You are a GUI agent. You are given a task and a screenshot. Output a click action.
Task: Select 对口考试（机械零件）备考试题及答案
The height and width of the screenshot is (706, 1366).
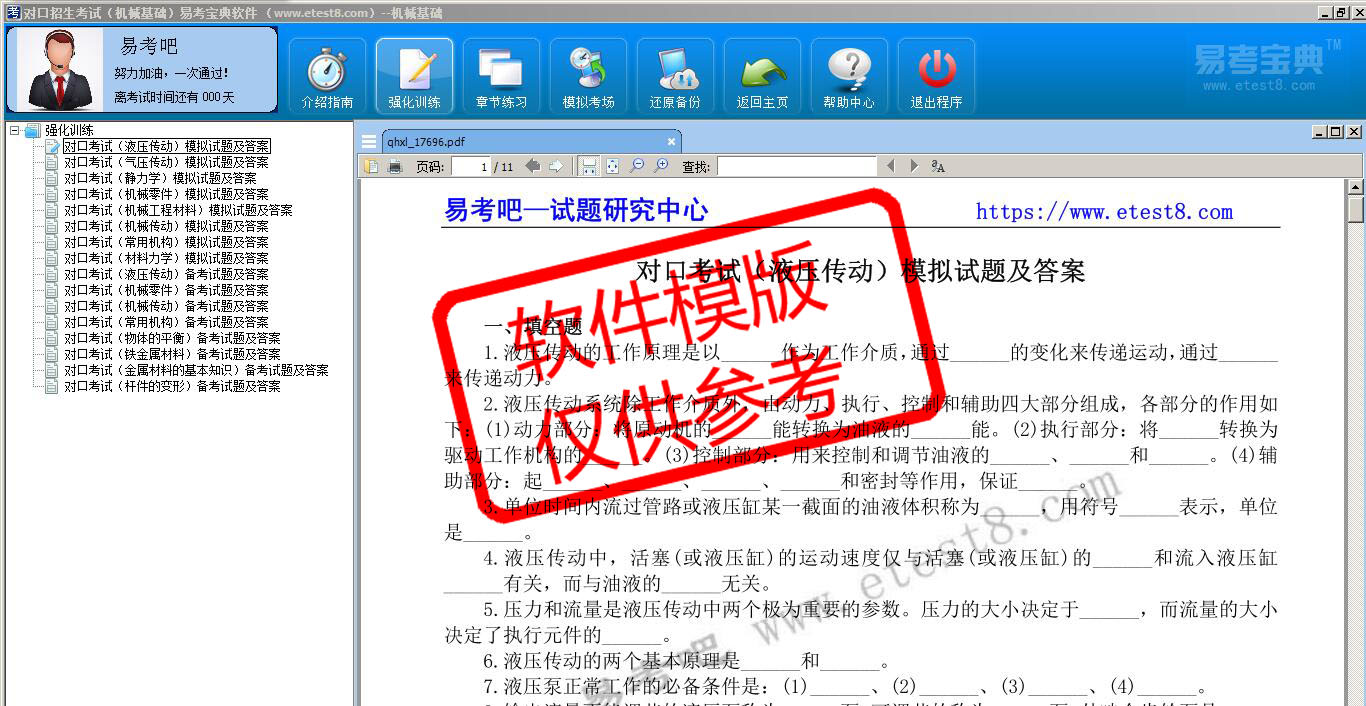(166, 290)
